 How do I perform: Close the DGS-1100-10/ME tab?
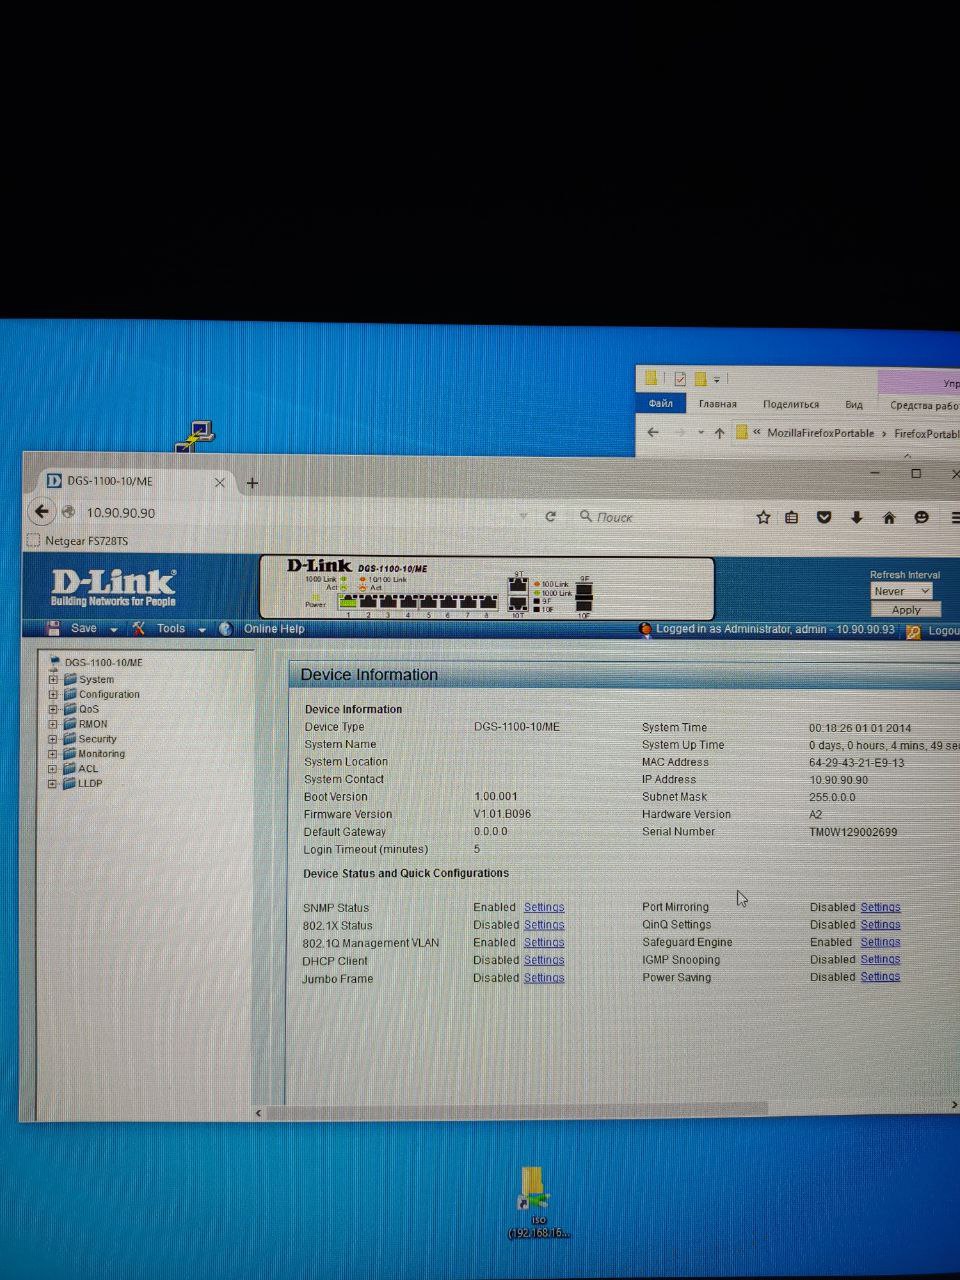pos(220,482)
